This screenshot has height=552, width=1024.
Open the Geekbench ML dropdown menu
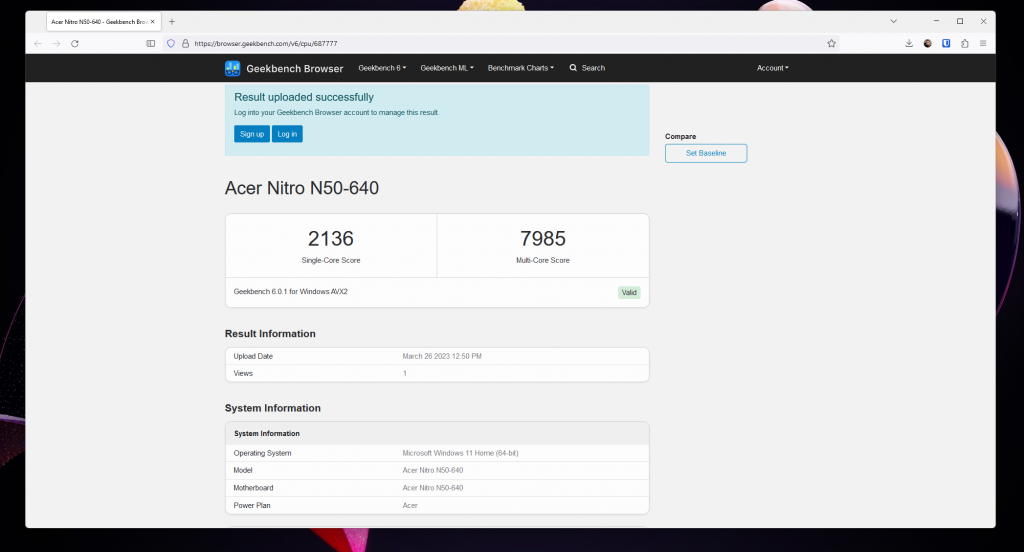coord(447,68)
